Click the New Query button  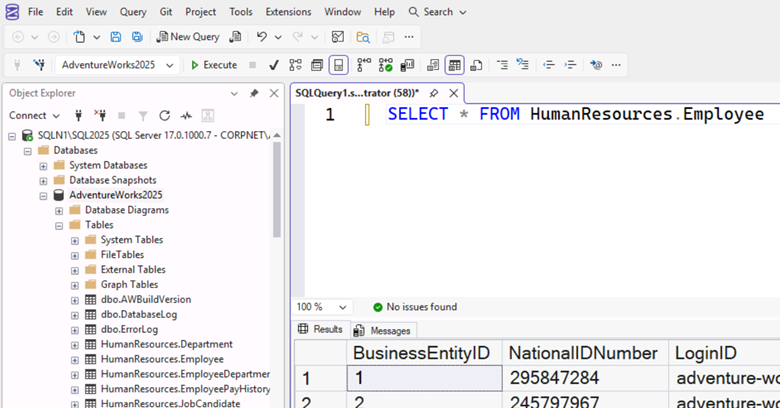click(x=188, y=37)
